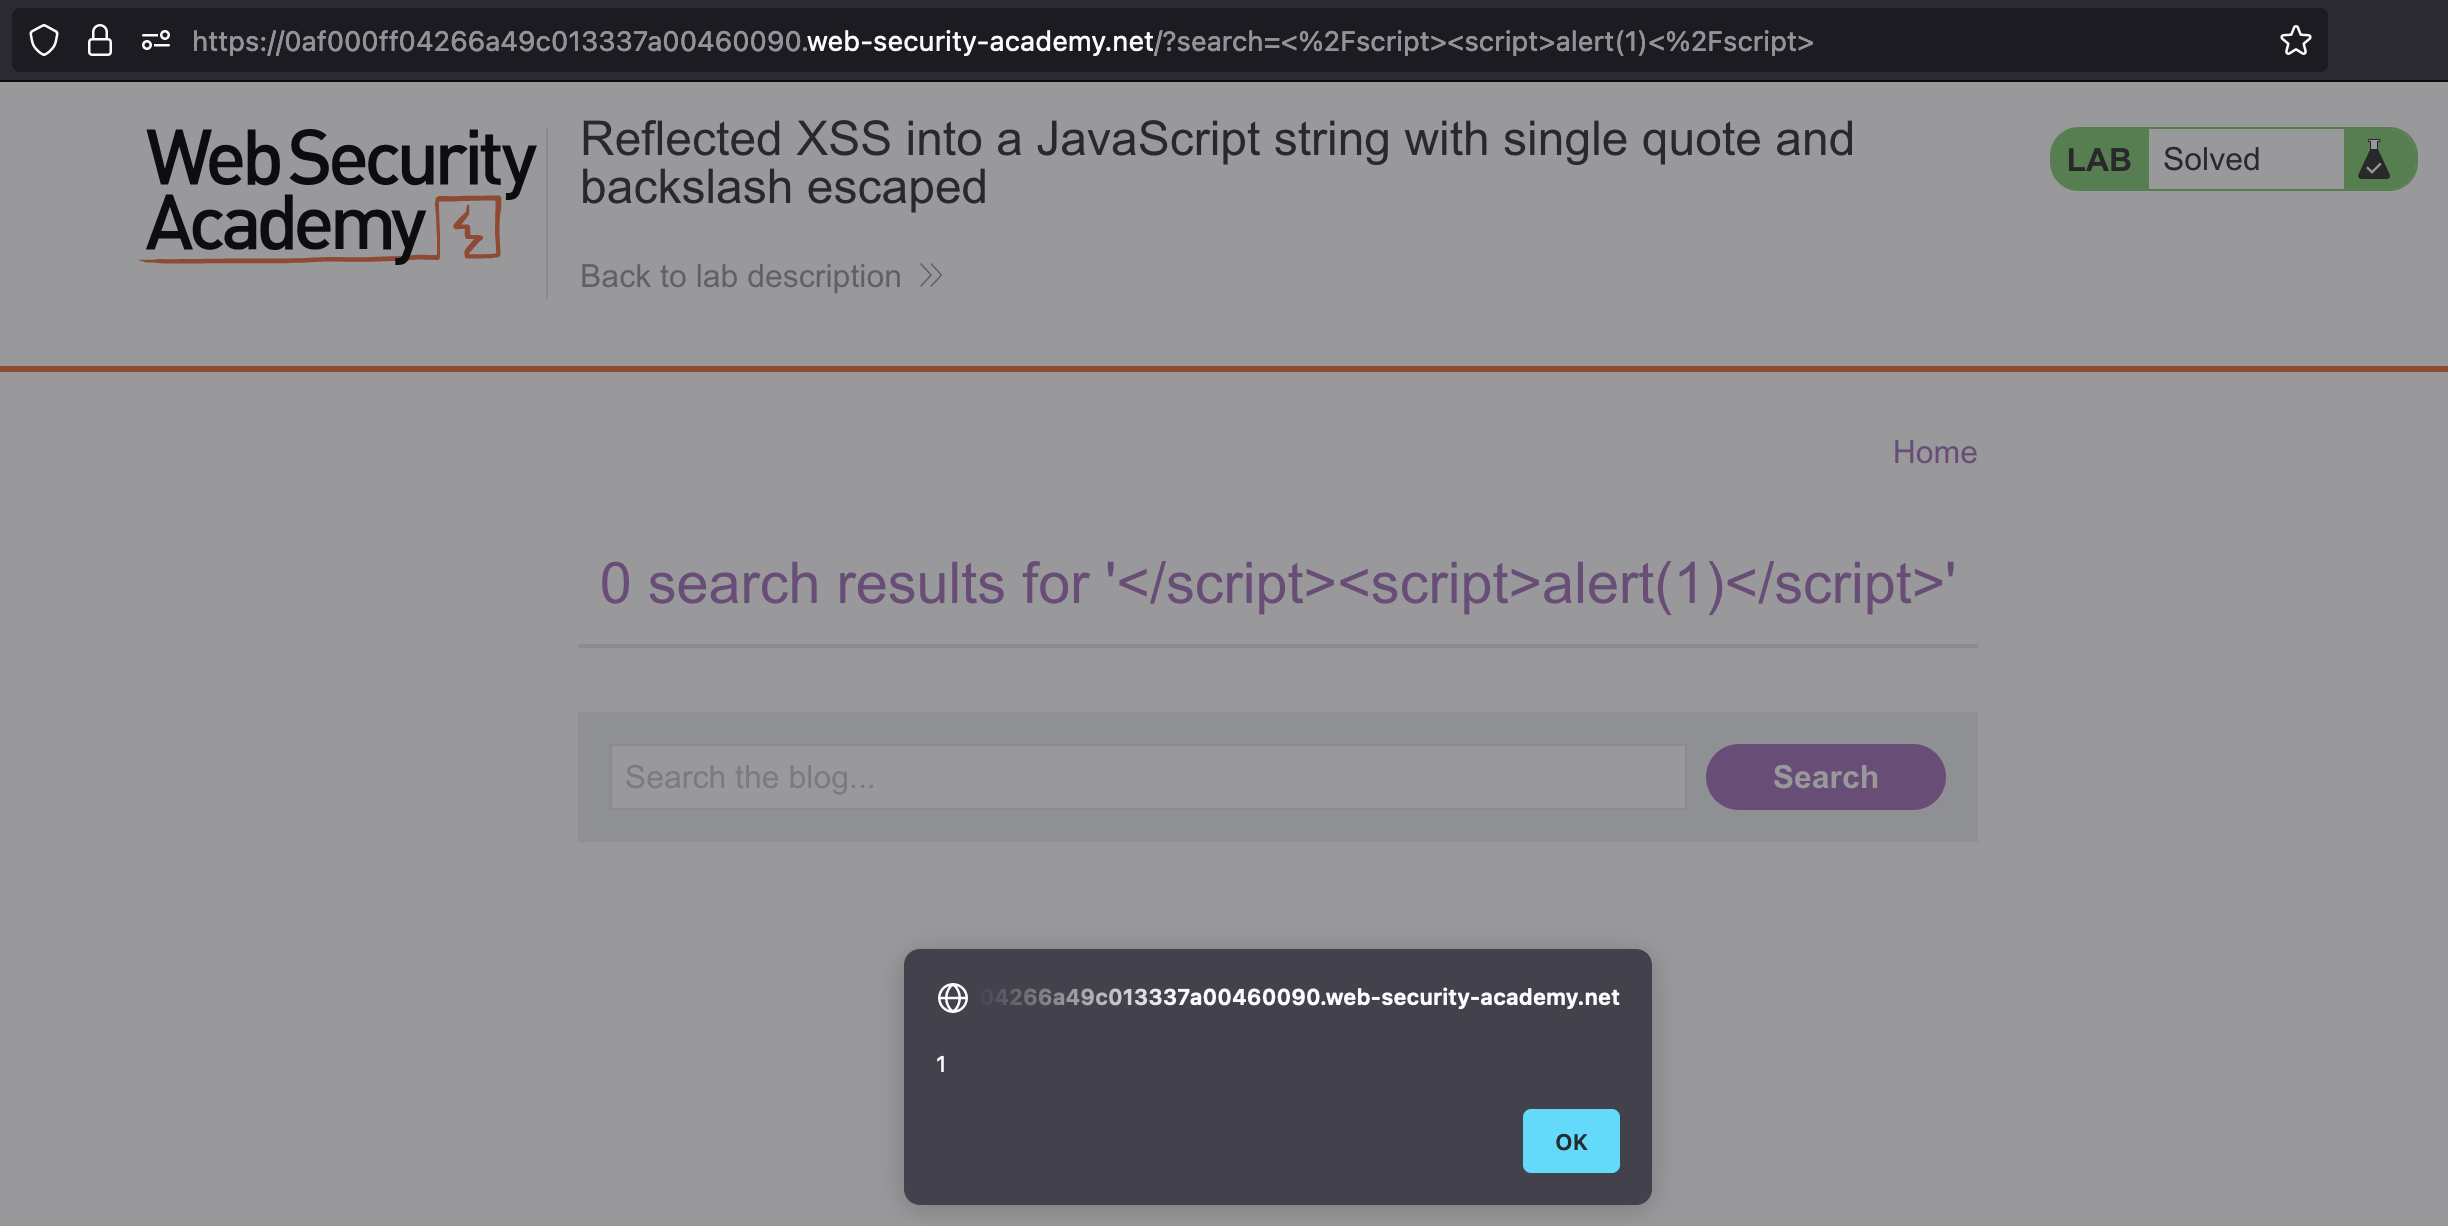Click the alert dialog's domain name text
Viewport: 2448px width, 1226px height.
pos(1300,998)
